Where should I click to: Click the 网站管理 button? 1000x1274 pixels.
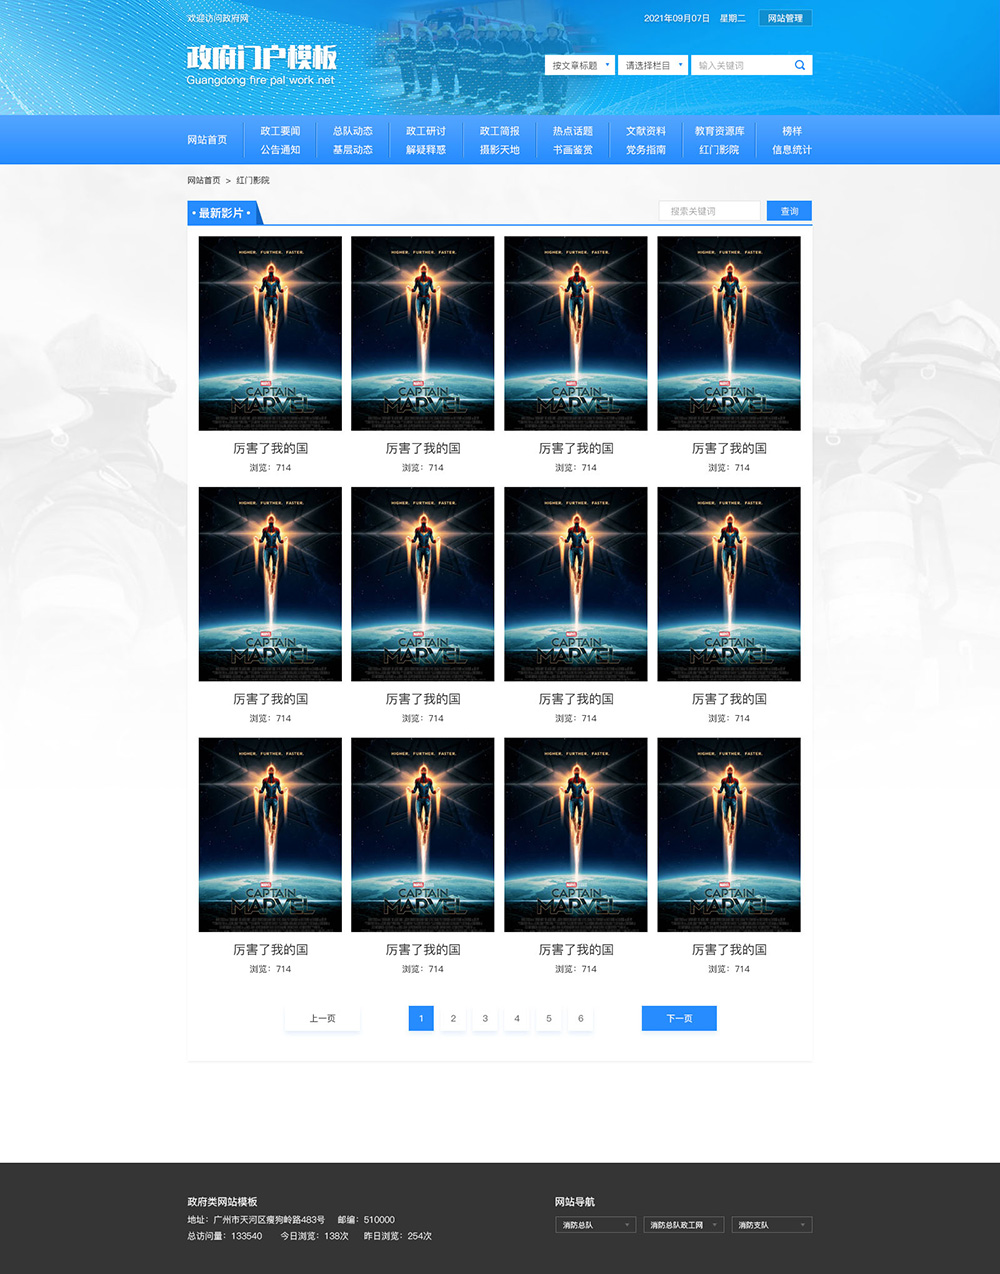pos(785,18)
